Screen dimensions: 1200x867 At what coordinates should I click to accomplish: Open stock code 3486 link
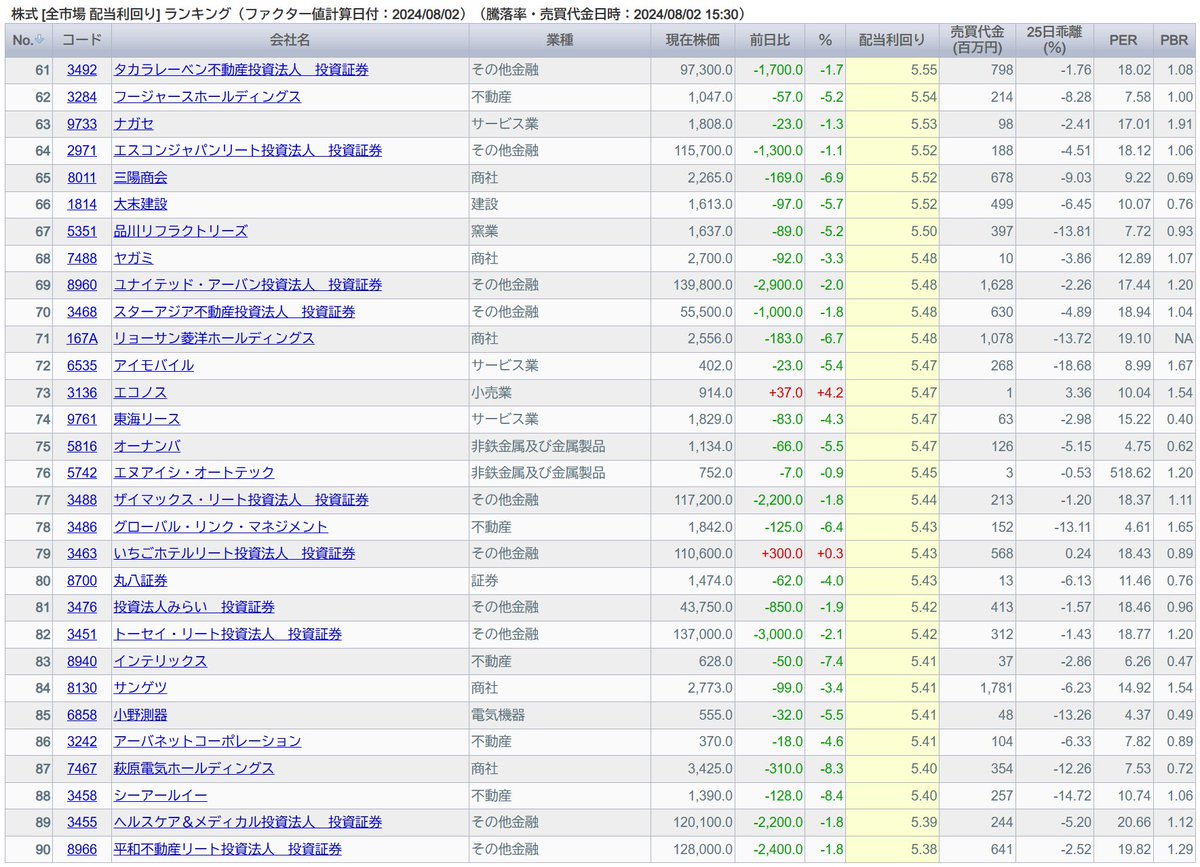(x=82, y=526)
